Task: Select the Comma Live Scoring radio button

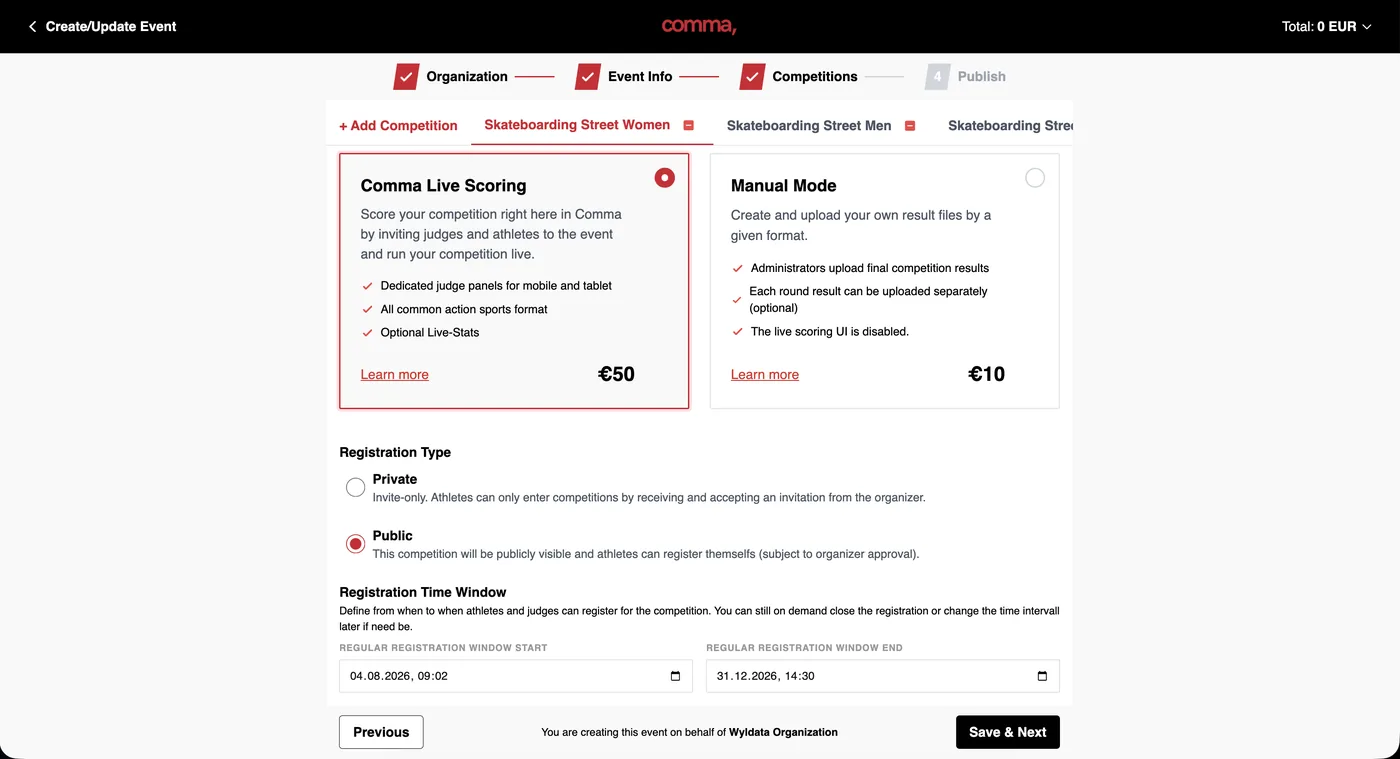Action: 665,178
